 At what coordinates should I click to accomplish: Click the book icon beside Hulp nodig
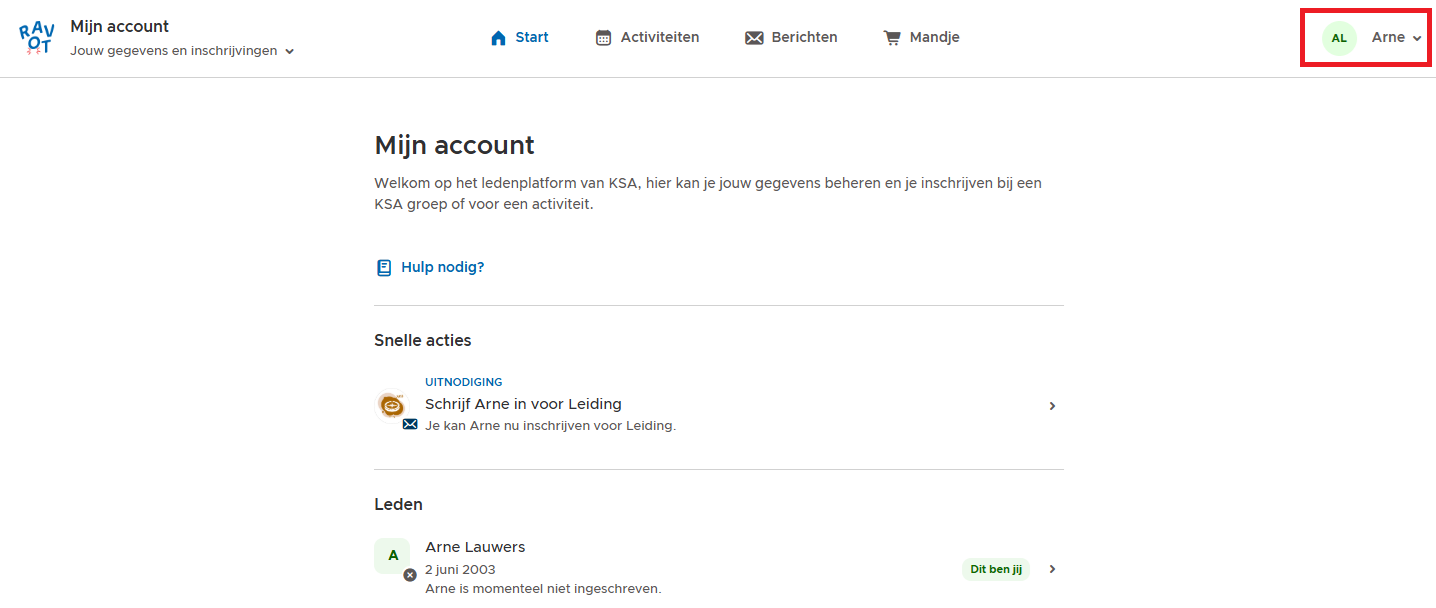tap(384, 267)
